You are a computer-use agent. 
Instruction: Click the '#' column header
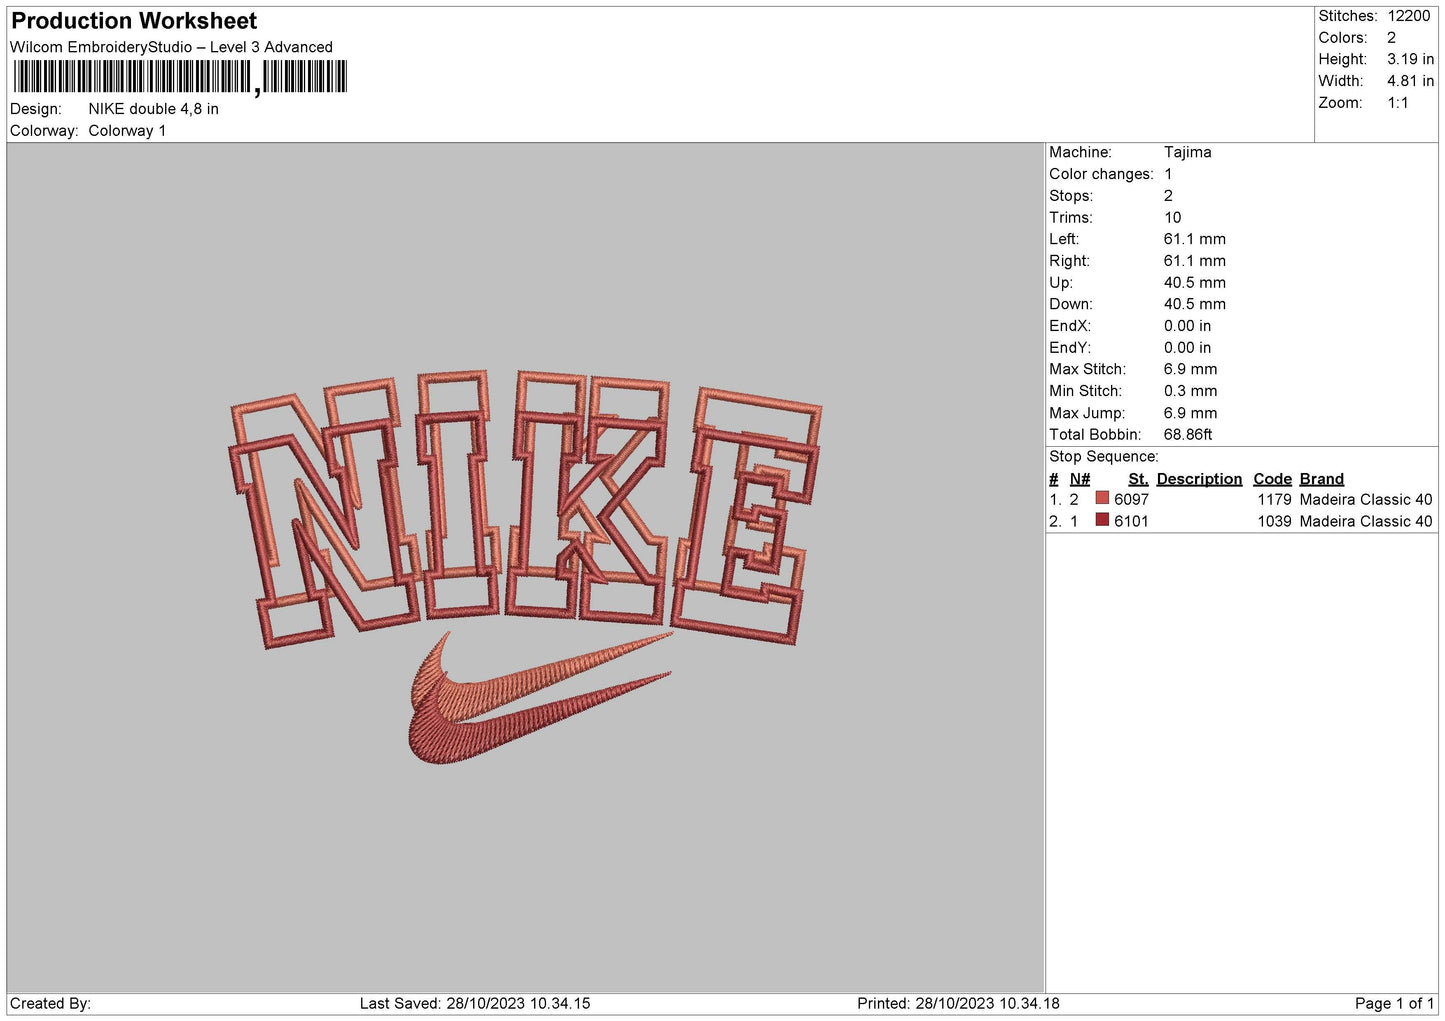[1054, 479]
